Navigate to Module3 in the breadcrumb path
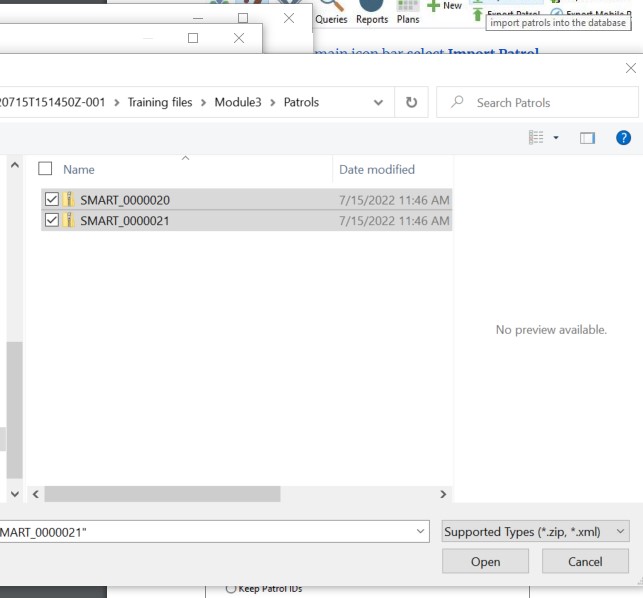The width and height of the screenshot is (643, 598). 238,102
